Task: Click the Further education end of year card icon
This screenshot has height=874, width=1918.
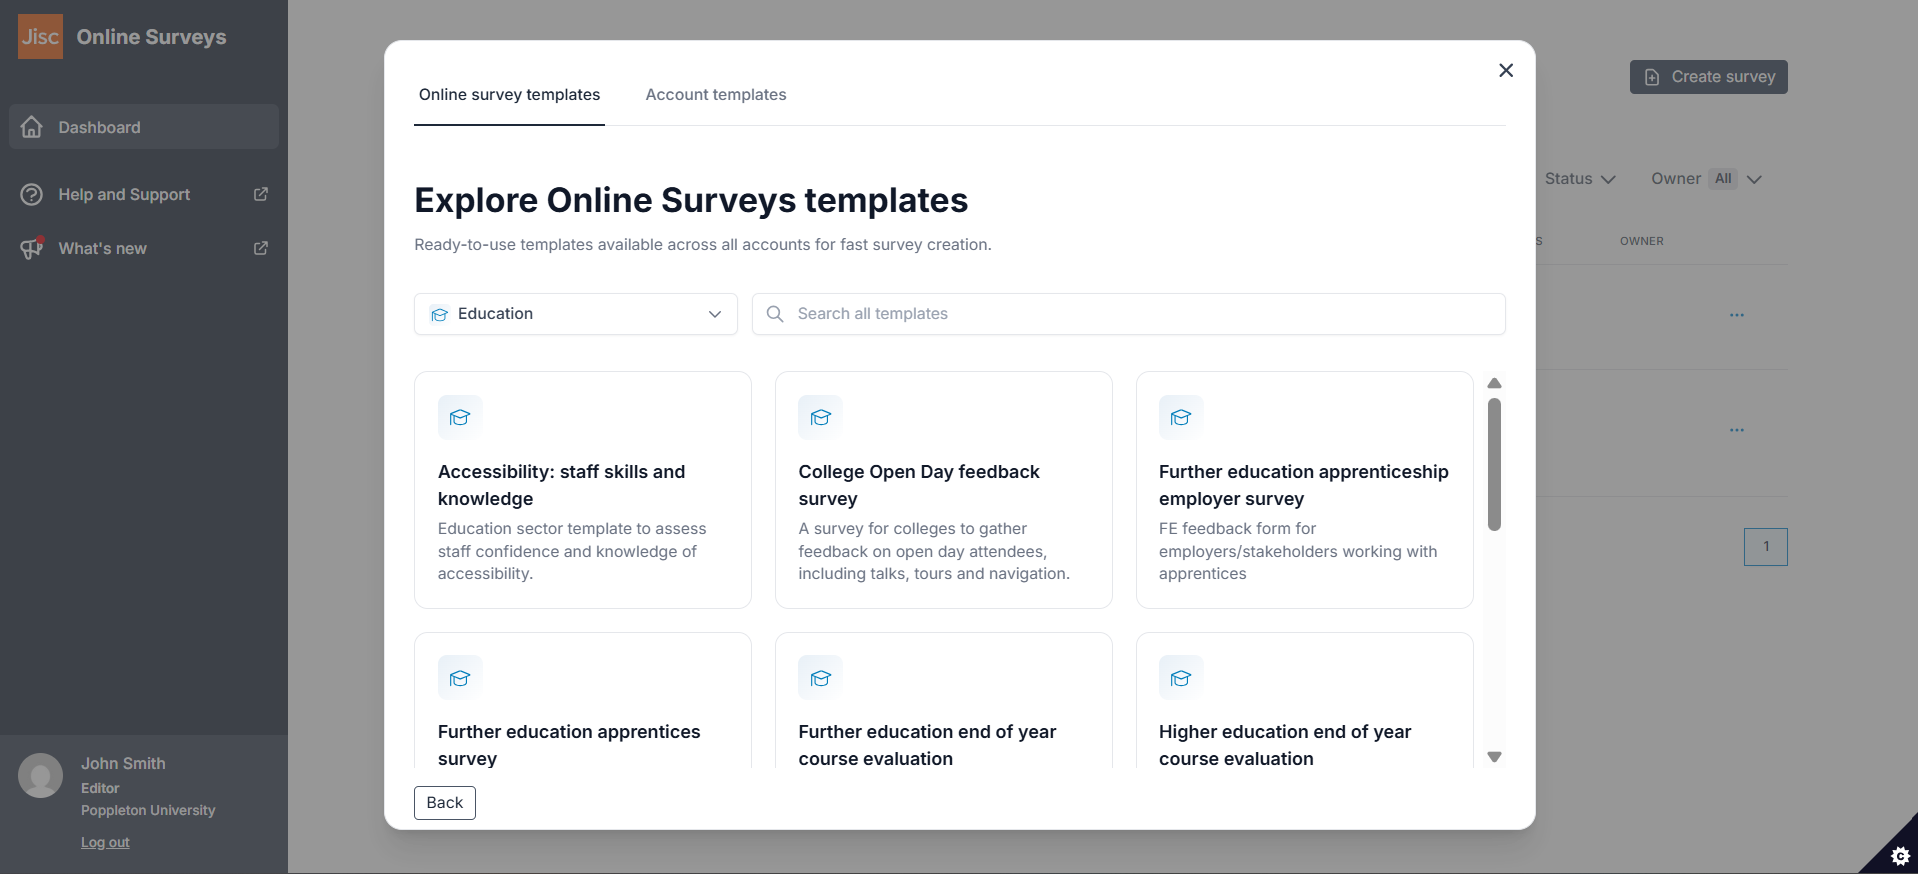Action: 820,678
